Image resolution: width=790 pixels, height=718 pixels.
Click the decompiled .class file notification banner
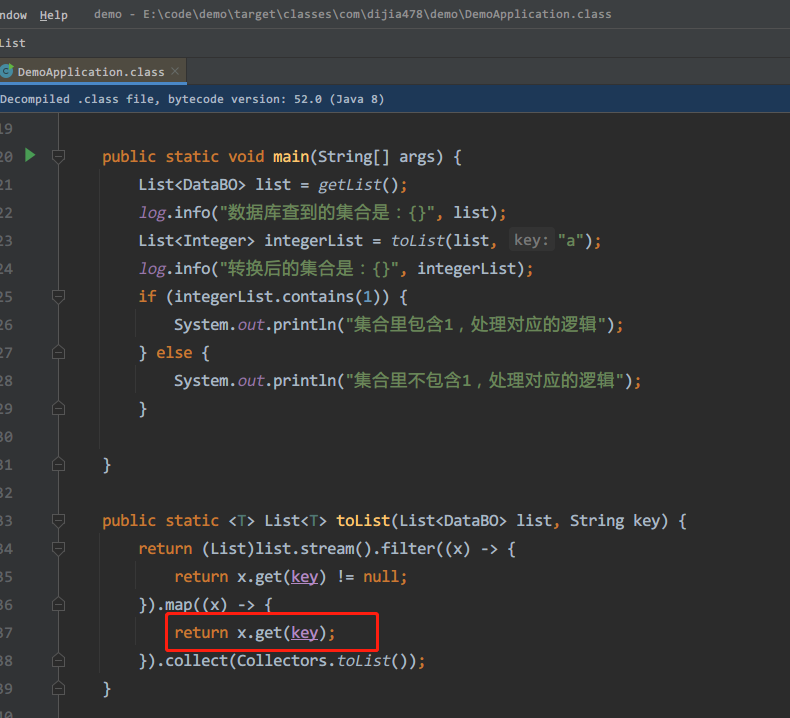192,99
